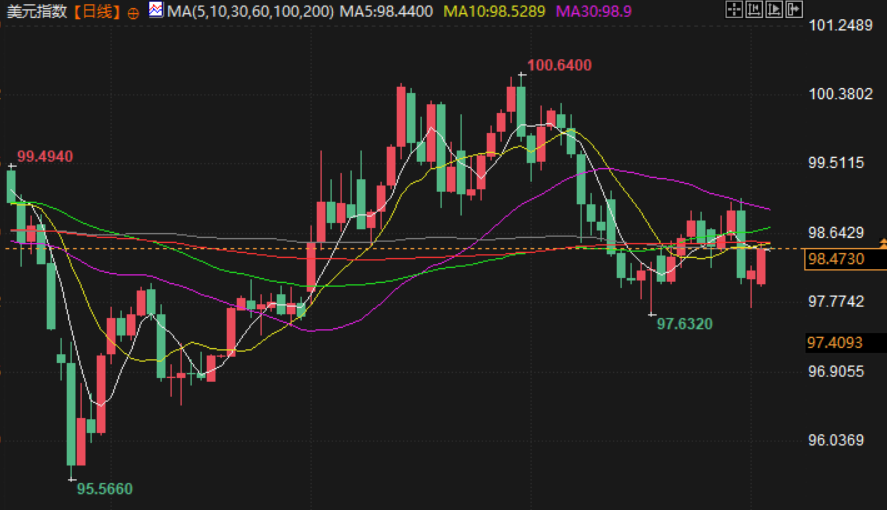Click the expand-chart icon with right-pointing triangle

click(x=774, y=9)
